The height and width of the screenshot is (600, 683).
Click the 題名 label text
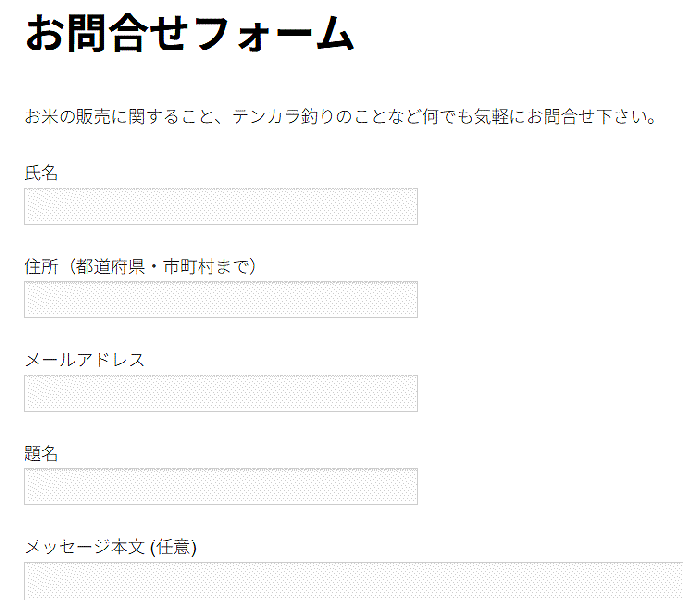tap(41, 453)
